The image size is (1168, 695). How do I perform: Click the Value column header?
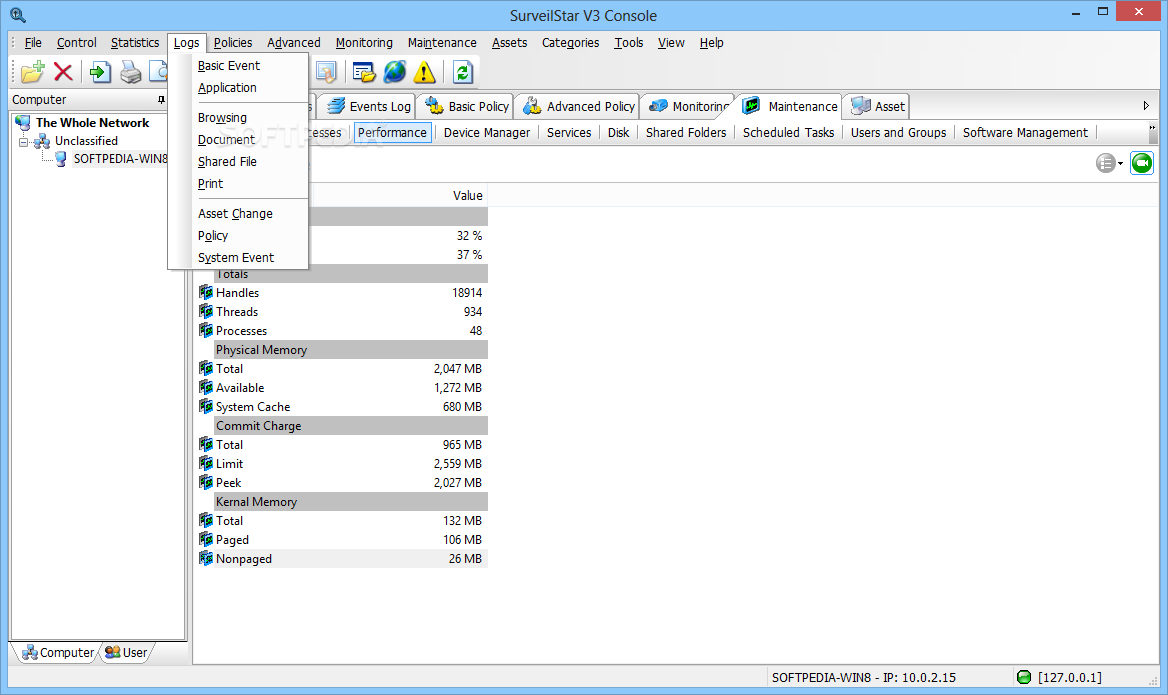point(467,196)
